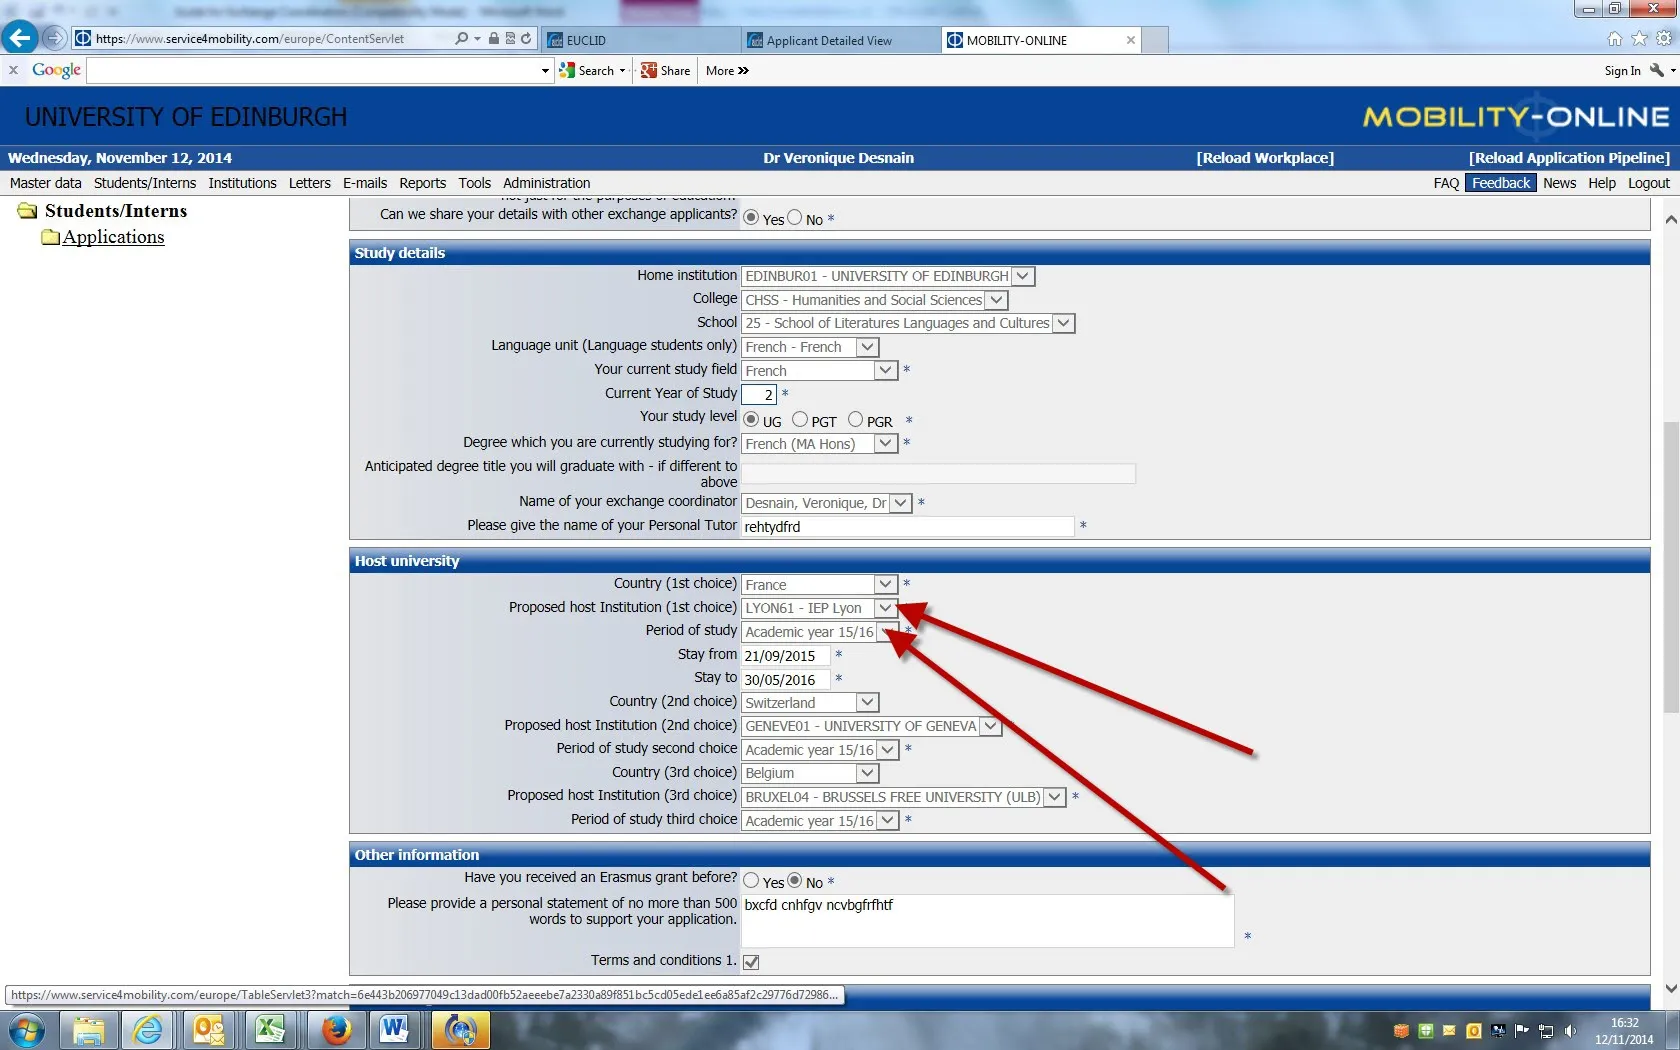Viewport: 1680px width, 1050px height.
Task: Open Internet Explorer from the taskbar
Action: [148, 1029]
